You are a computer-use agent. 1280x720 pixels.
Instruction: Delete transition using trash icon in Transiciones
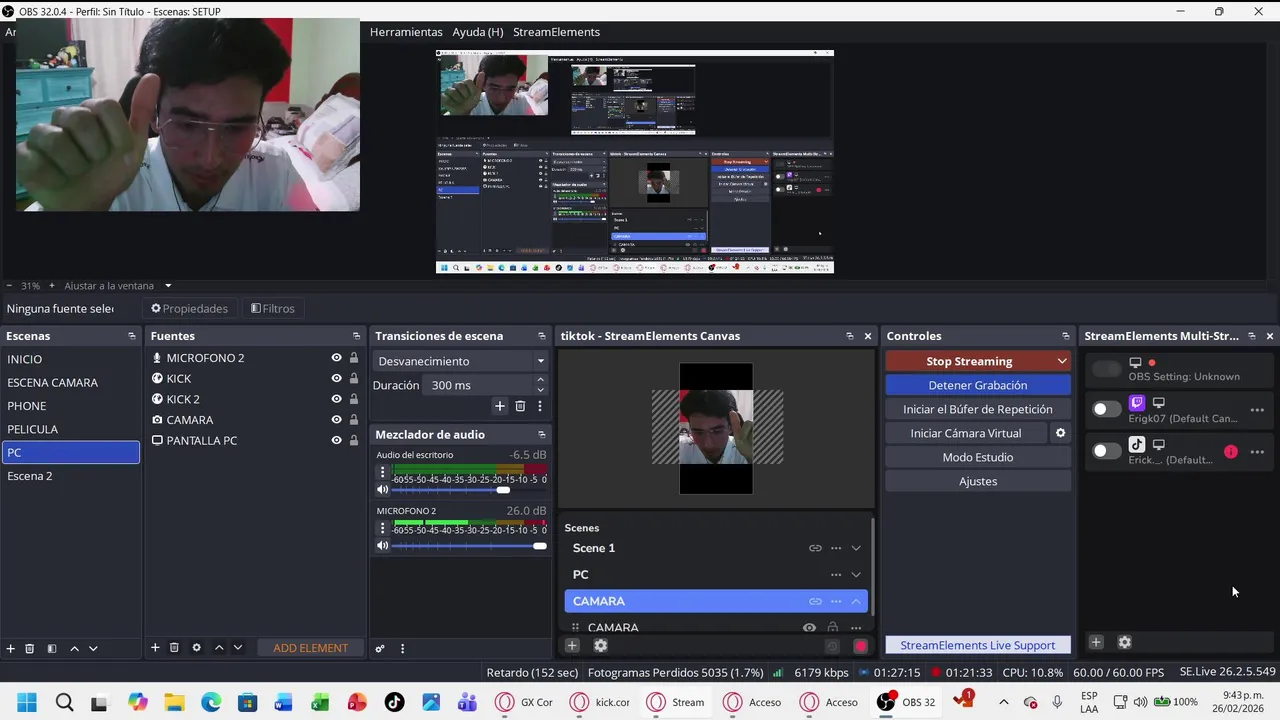pyautogui.click(x=520, y=406)
